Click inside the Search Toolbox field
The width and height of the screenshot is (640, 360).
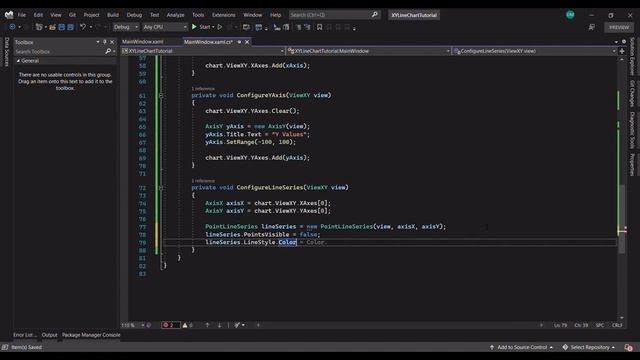click(x=59, y=51)
